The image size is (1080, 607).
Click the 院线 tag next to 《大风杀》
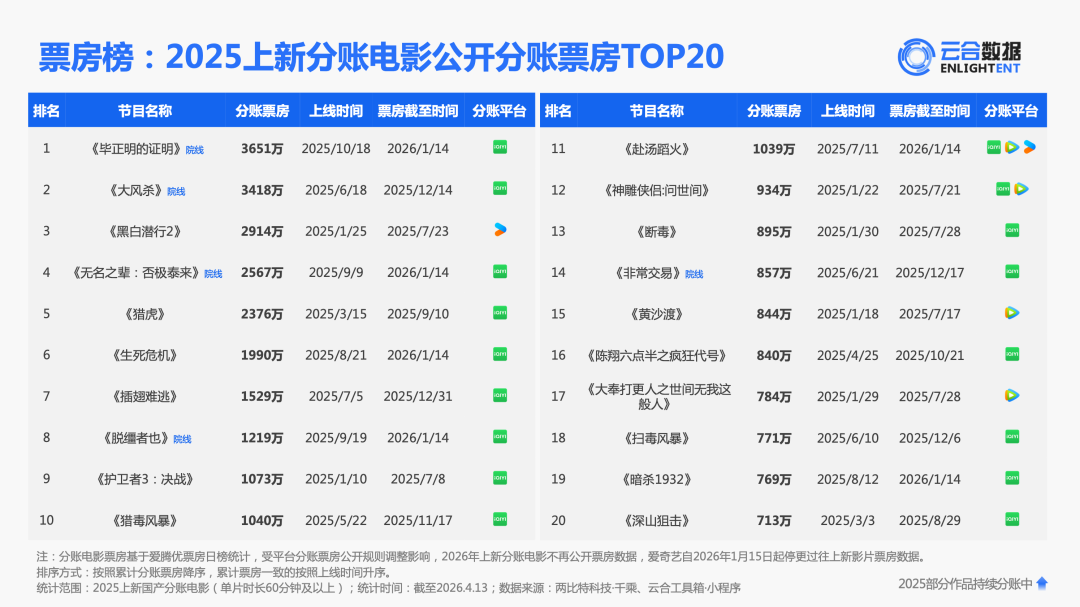tap(176, 192)
